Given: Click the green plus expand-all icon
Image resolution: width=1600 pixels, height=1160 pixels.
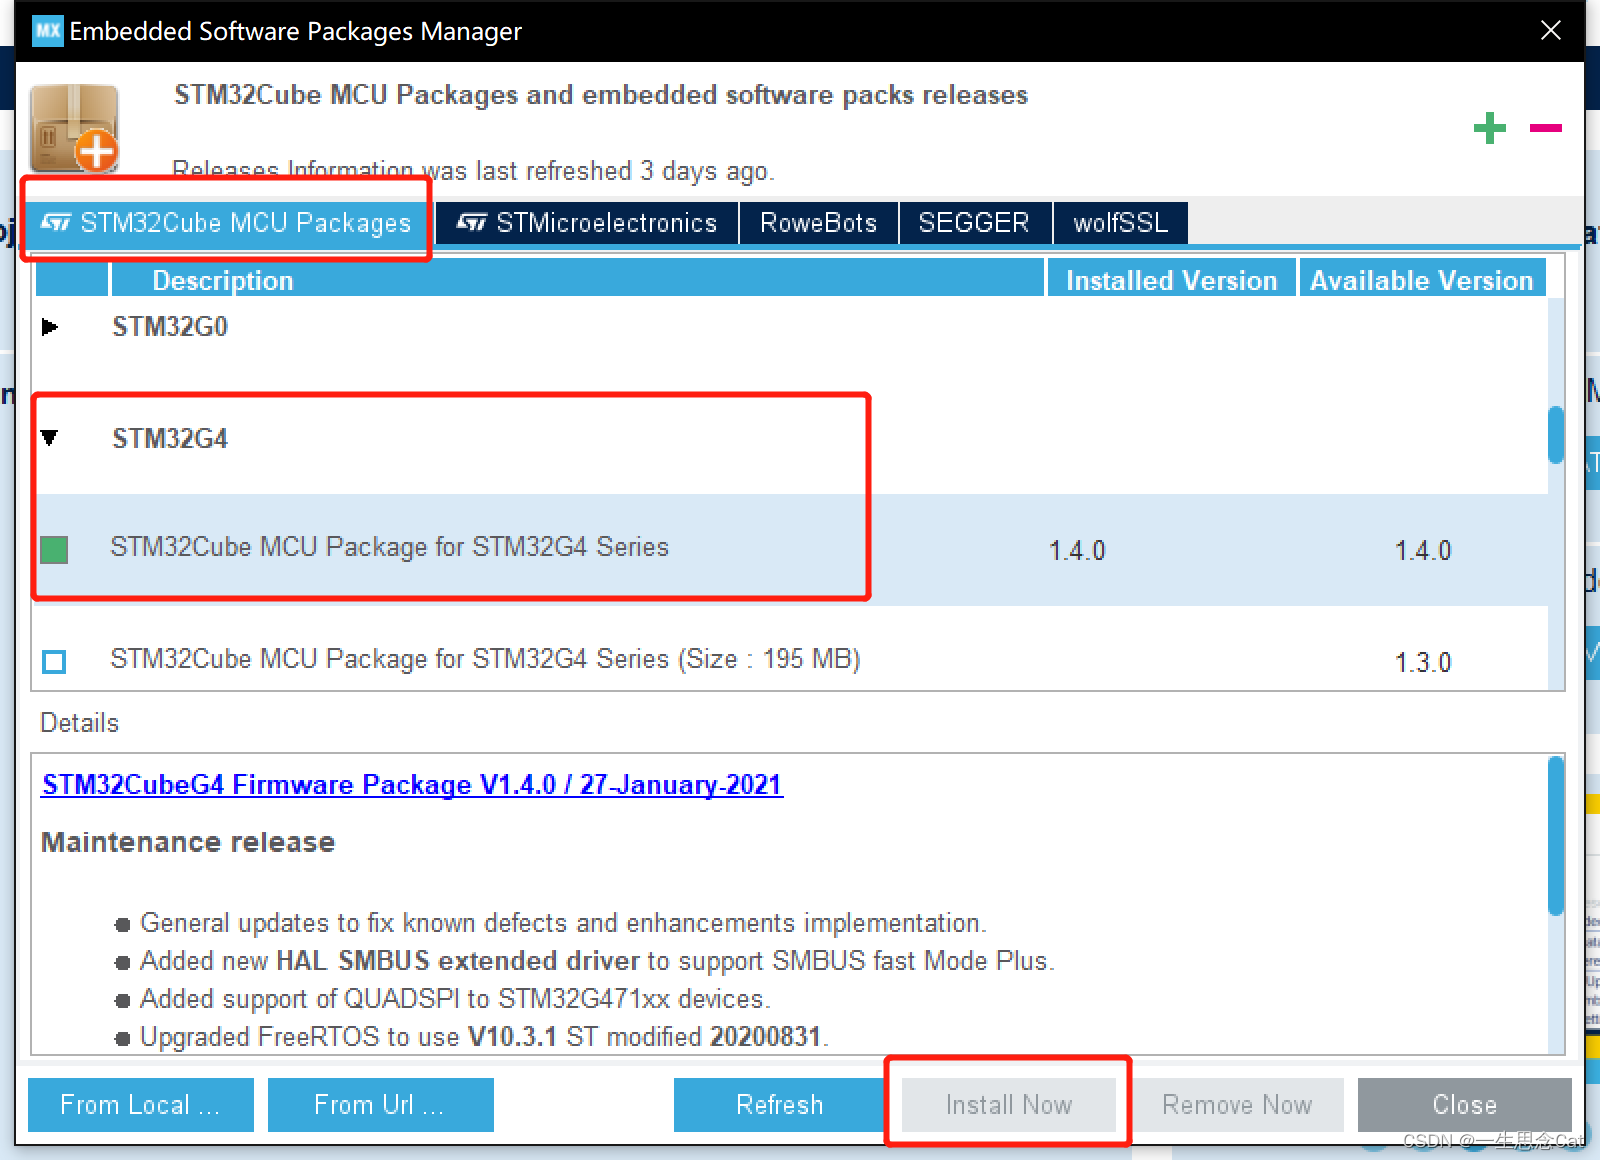Looking at the screenshot, I should click(x=1489, y=128).
